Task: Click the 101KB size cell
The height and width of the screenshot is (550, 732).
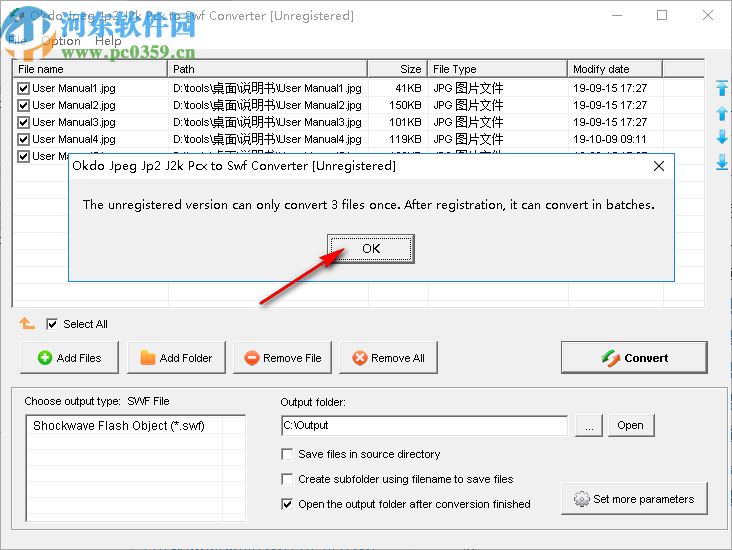Action: (x=405, y=122)
